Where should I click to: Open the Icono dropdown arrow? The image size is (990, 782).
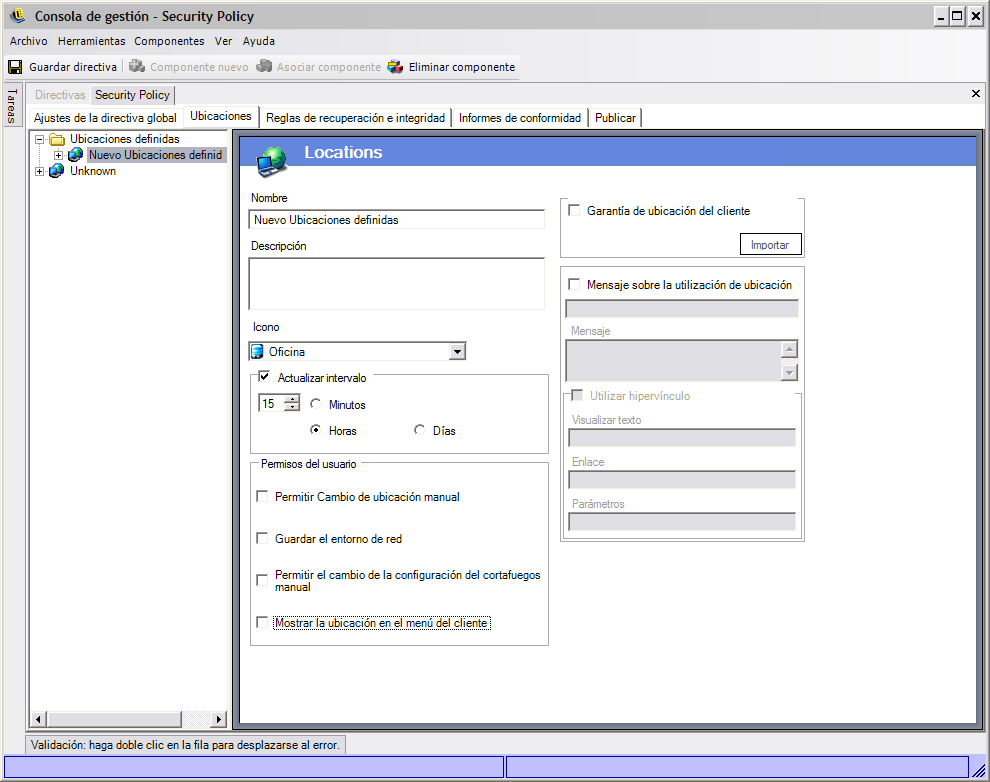458,352
